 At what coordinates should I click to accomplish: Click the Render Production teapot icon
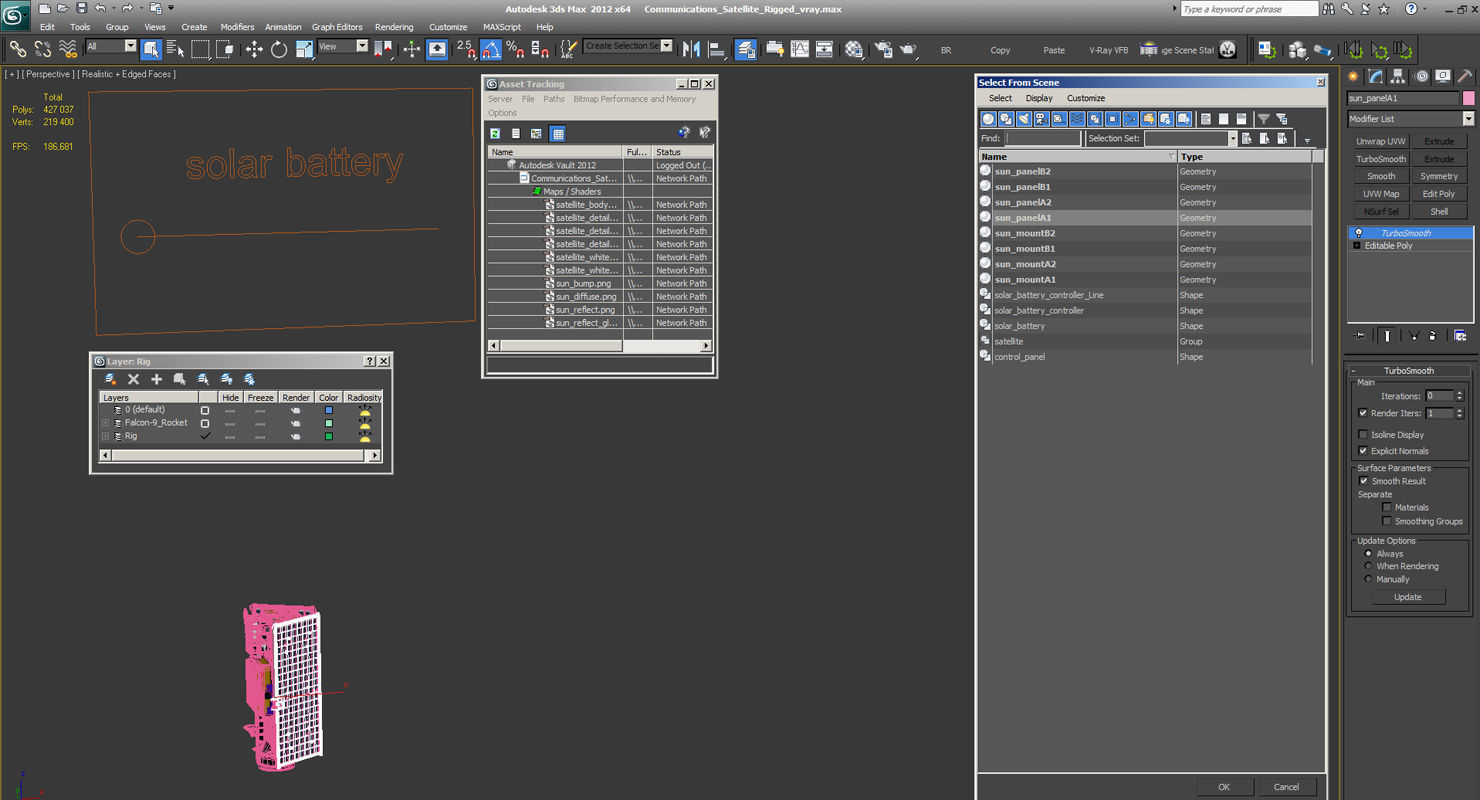point(908,49)
